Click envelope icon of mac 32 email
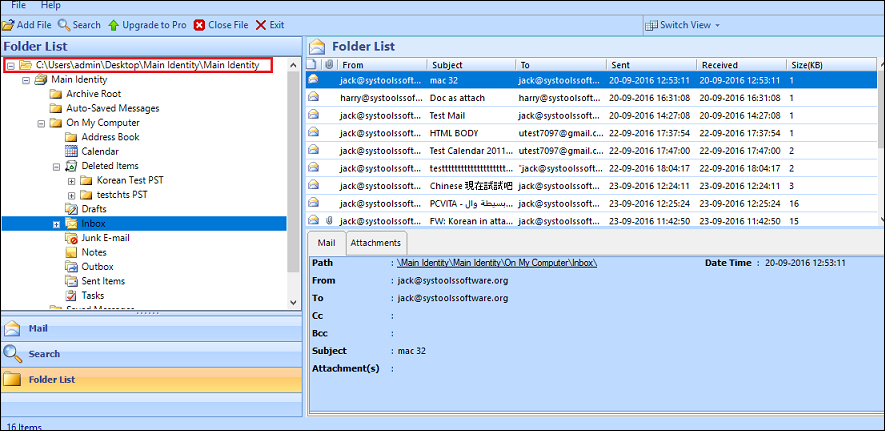The image size is (885, 431). coord(314,80)
